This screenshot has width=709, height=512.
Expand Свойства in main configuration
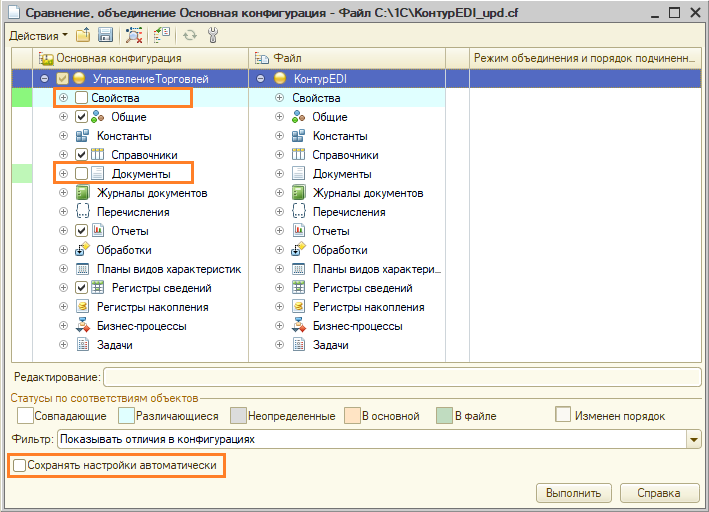pos(63,98)
